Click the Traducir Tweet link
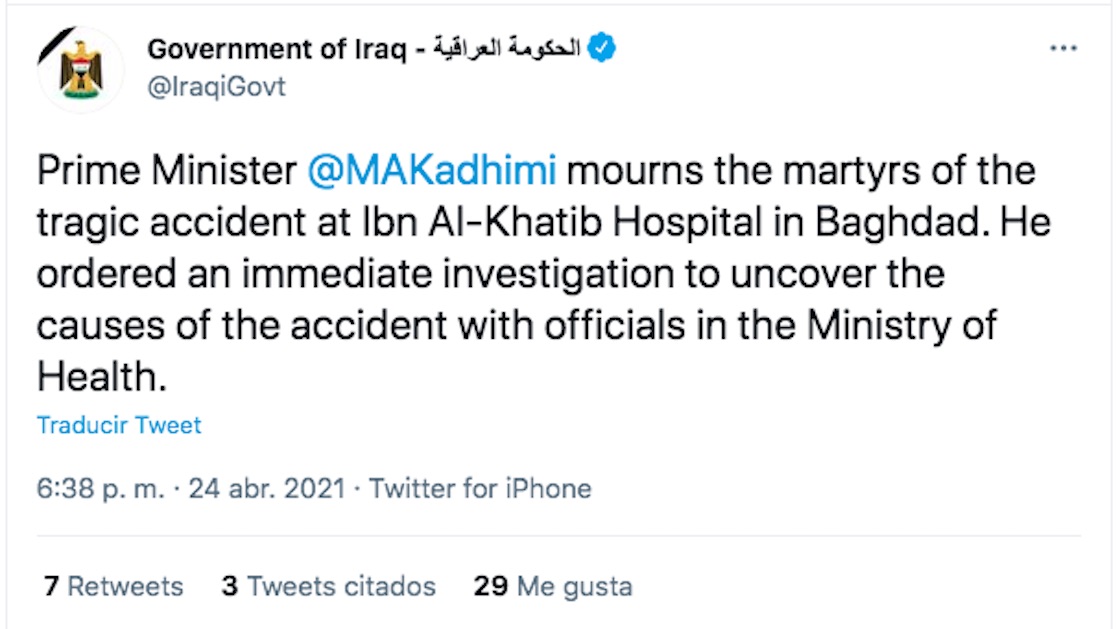 (119, 425)
